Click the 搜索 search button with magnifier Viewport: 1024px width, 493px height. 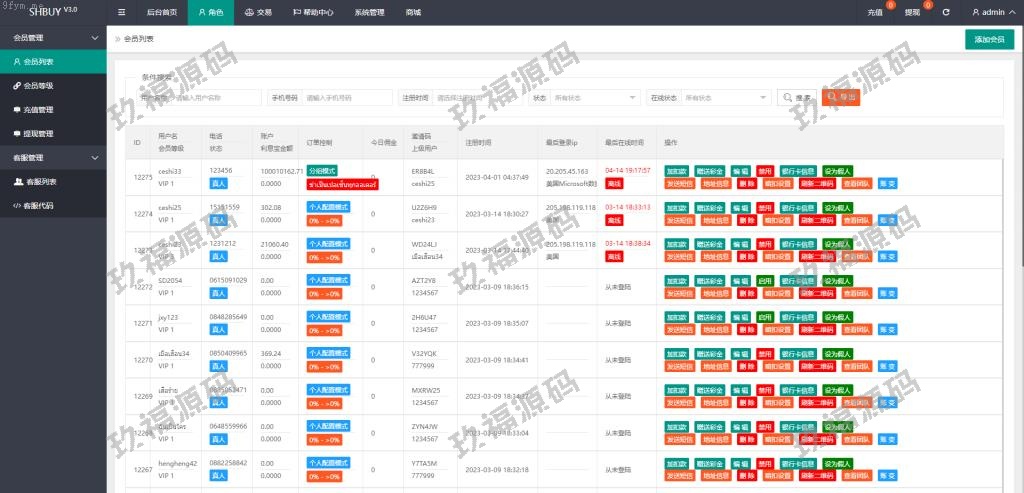pyautogui.click(x=796, y=97)
